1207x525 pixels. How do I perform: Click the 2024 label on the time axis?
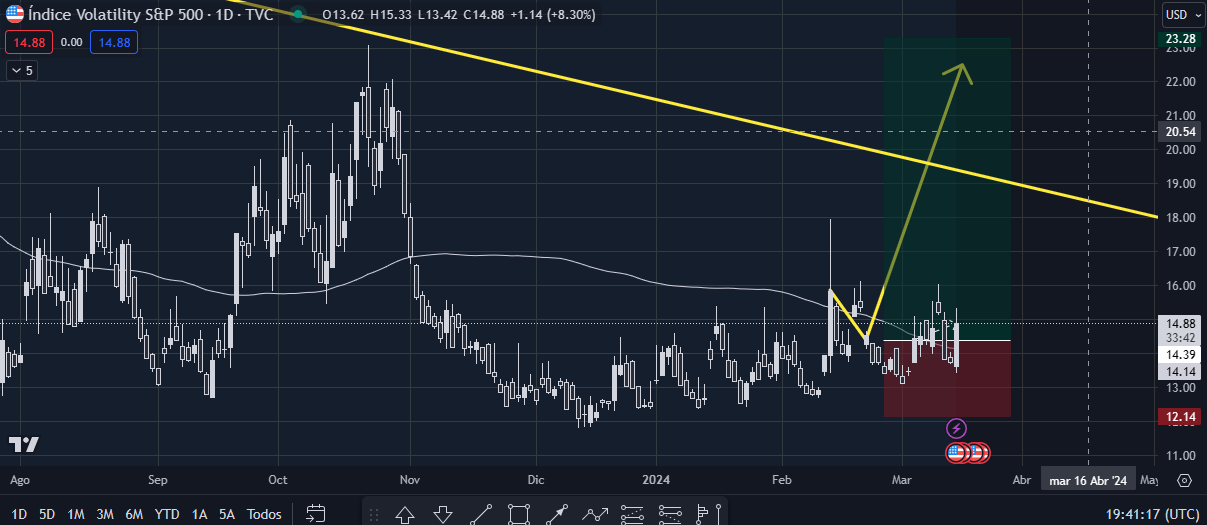click(655, 480)
